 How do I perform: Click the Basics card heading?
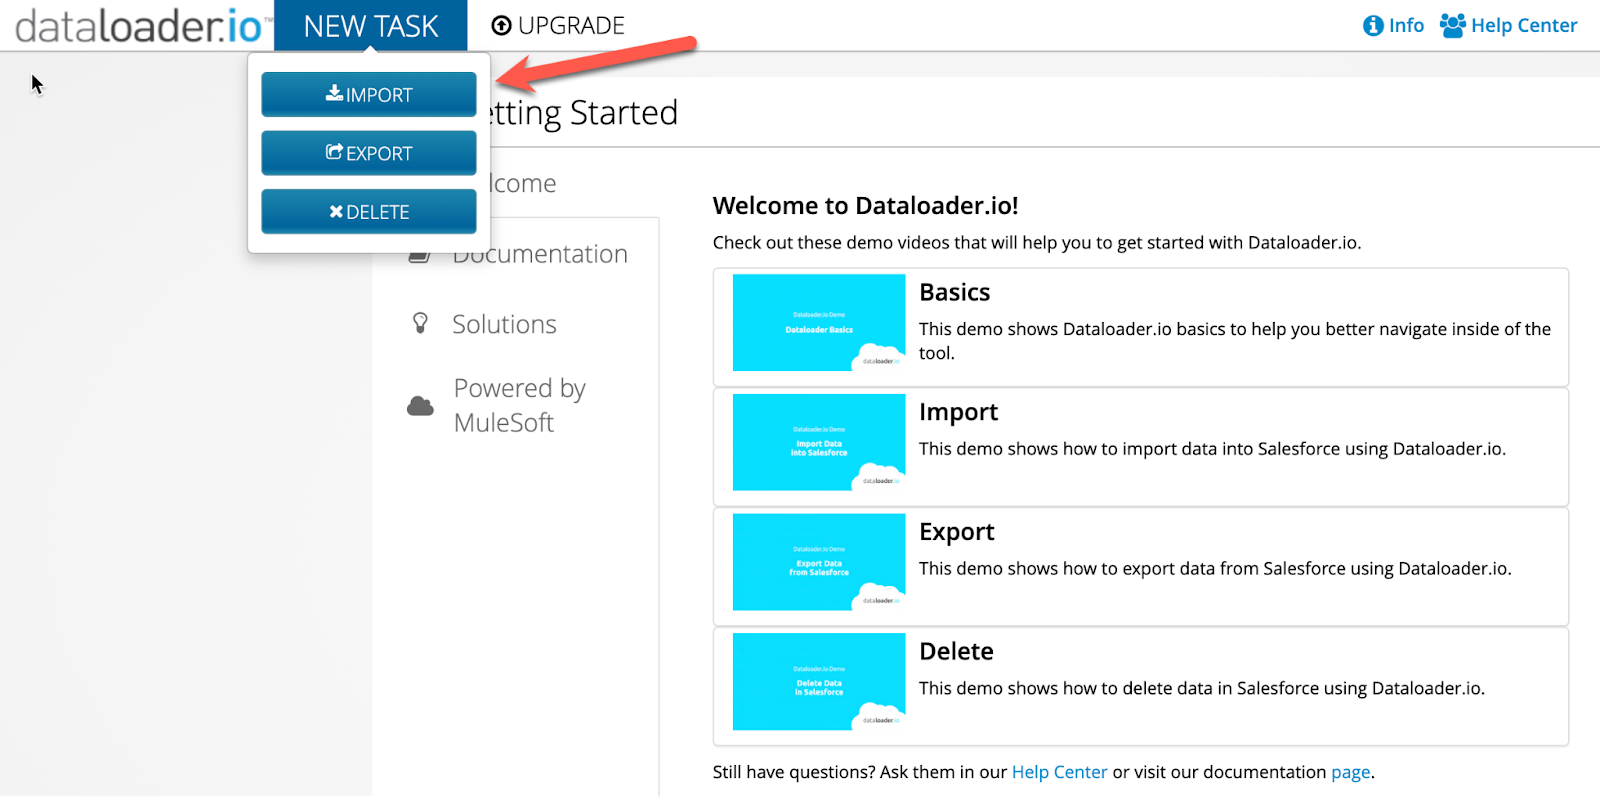tap(954, 292)
